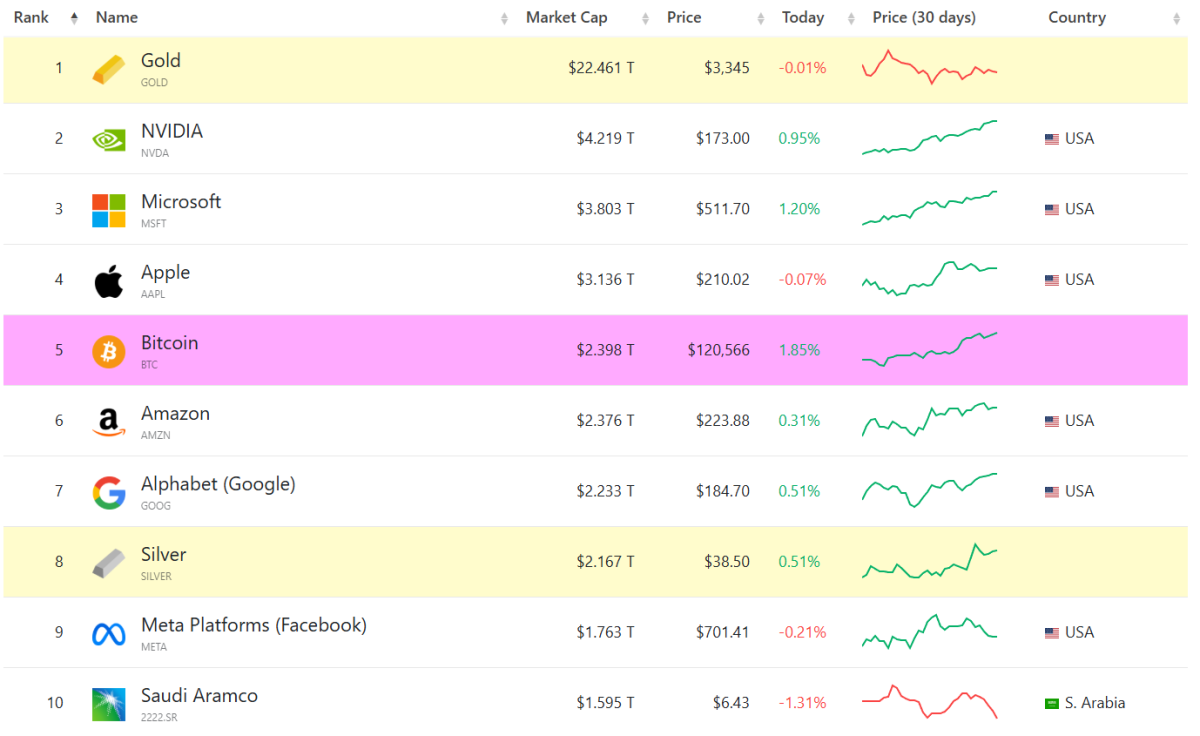
Task: Click Saudi Aramco's 30-day price chart
Action: [x=930, y=702]
